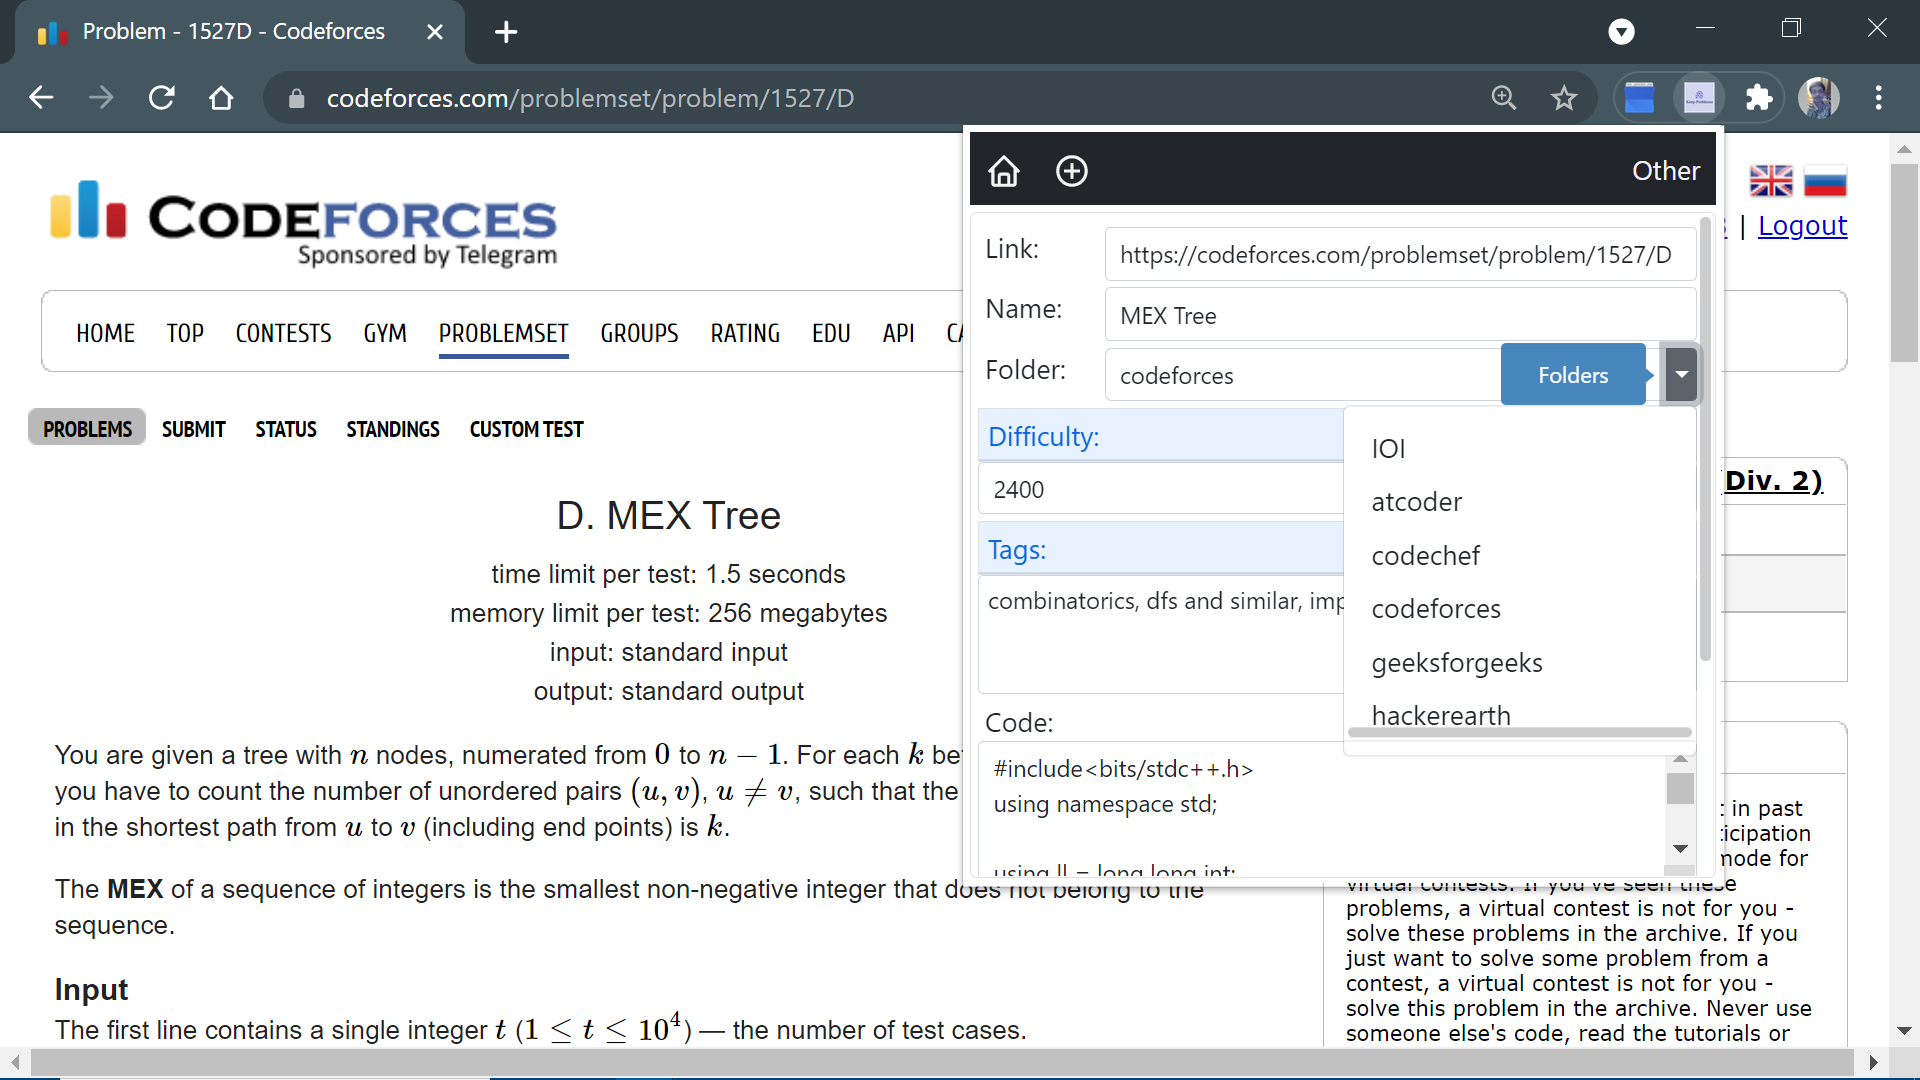Click the blue Folders button

coord(1572,375)
